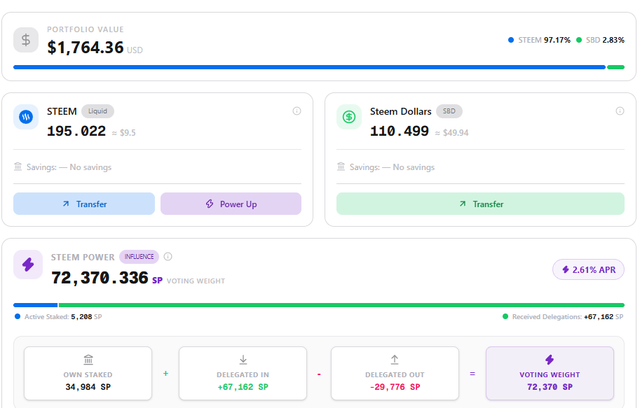Click the bank icon above OWN STAKED
This screenshot has width=640, height=408.
88,360
